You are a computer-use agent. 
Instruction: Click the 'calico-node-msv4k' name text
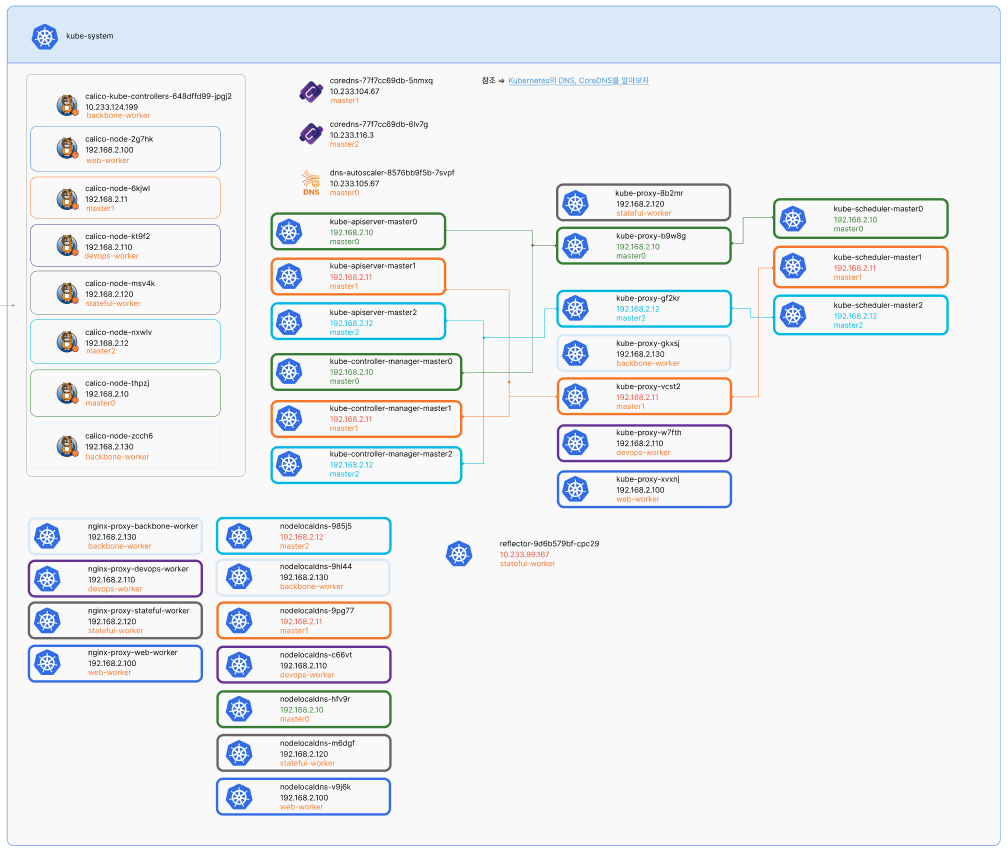(120, 283)
